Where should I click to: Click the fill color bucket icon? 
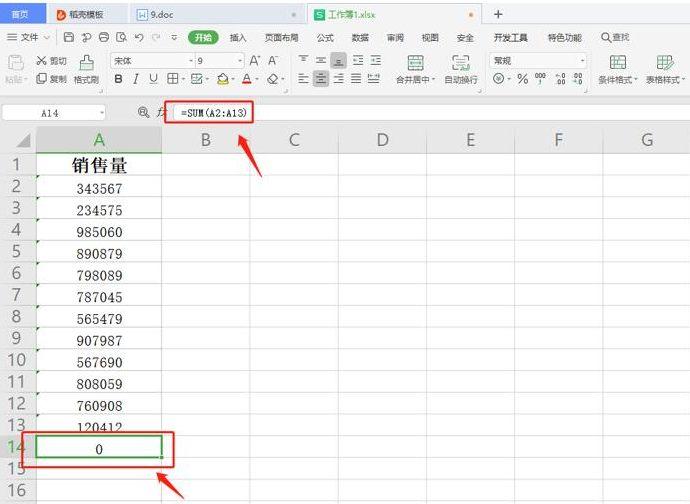(223, 79)
